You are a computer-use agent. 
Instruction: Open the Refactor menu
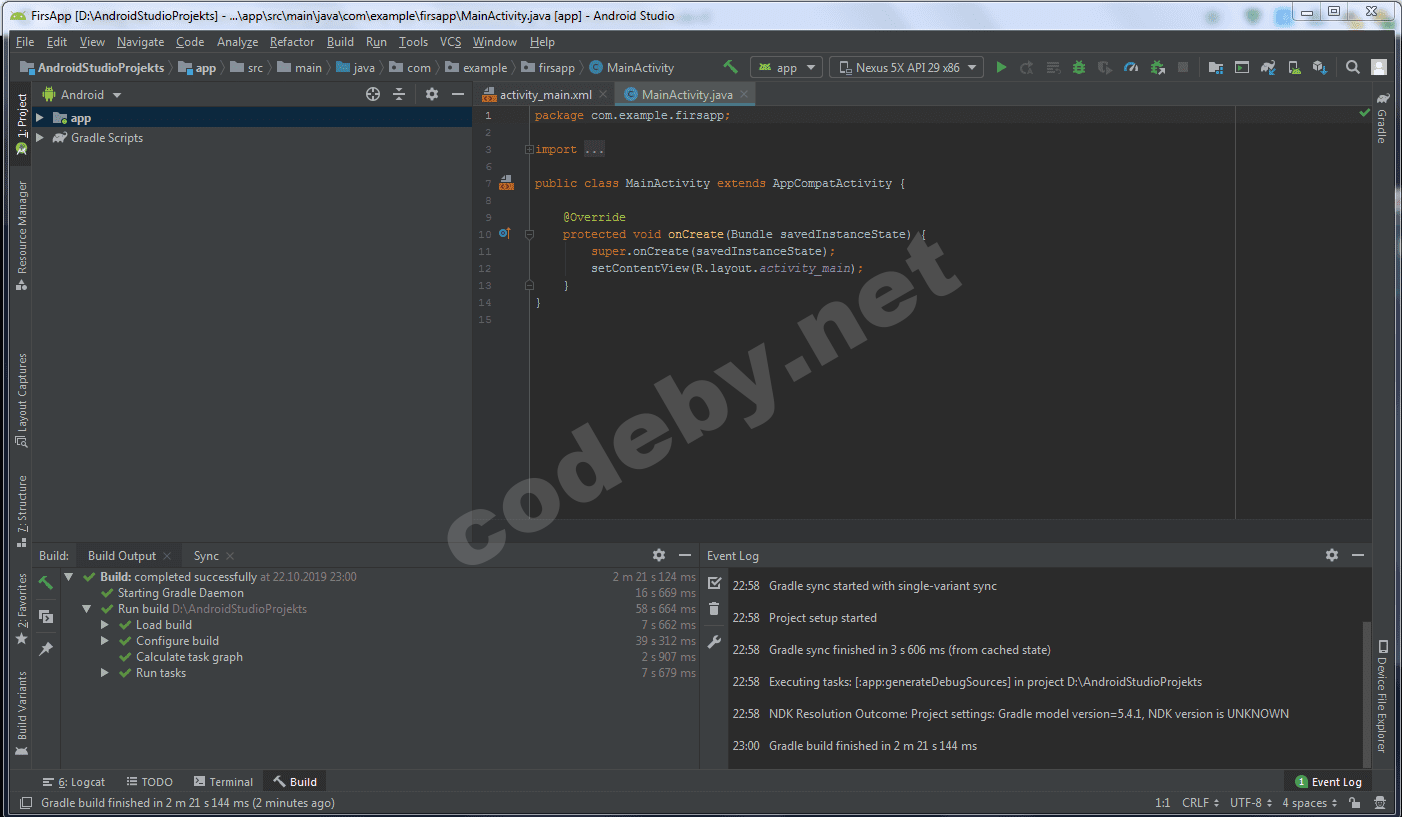pos(292,42)
